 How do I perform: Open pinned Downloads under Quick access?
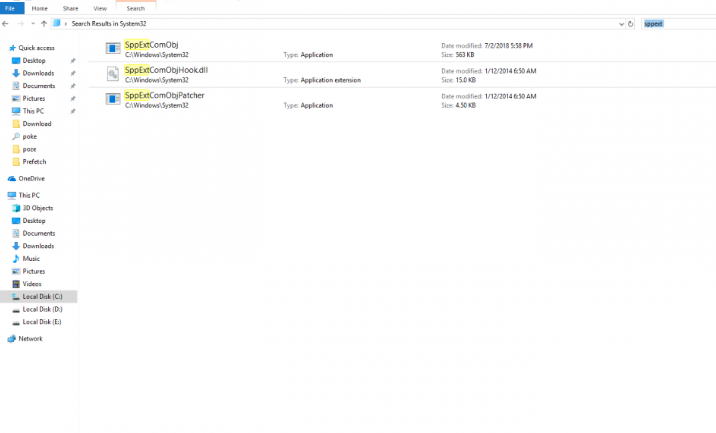tap(38, 73)
